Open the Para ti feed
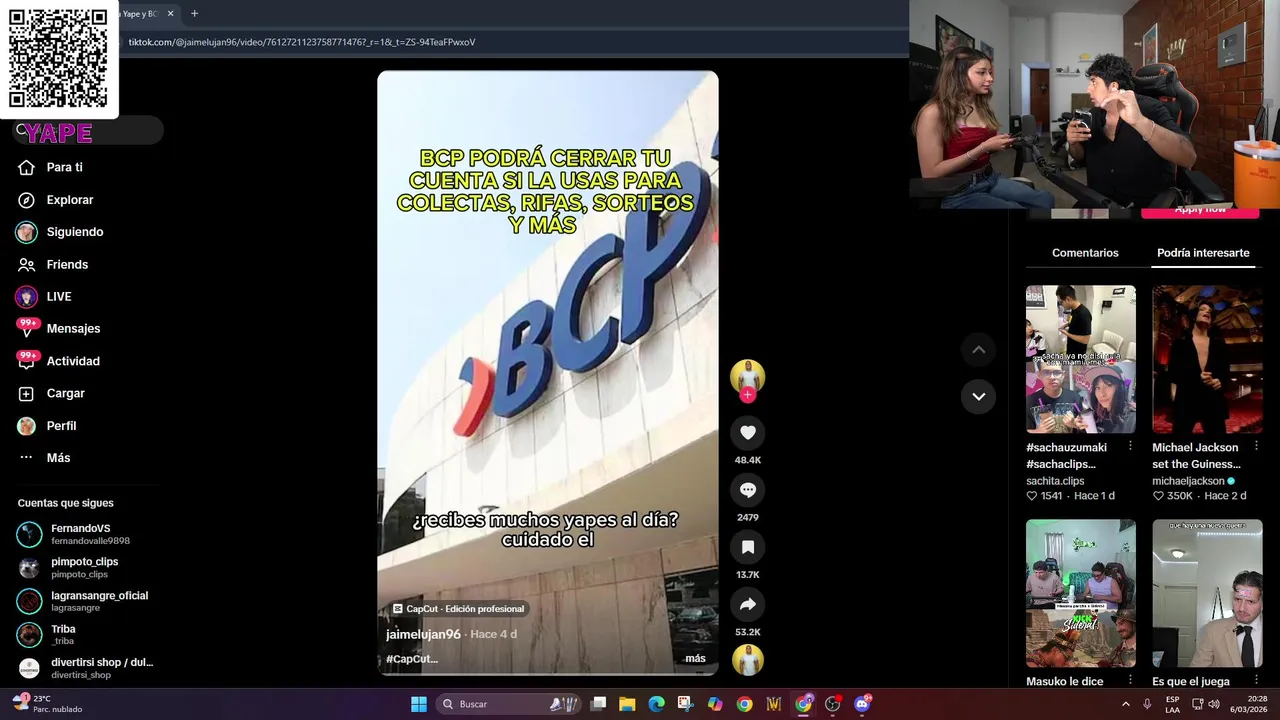The width and height of the screenshot is (1280, 720). 64,167
